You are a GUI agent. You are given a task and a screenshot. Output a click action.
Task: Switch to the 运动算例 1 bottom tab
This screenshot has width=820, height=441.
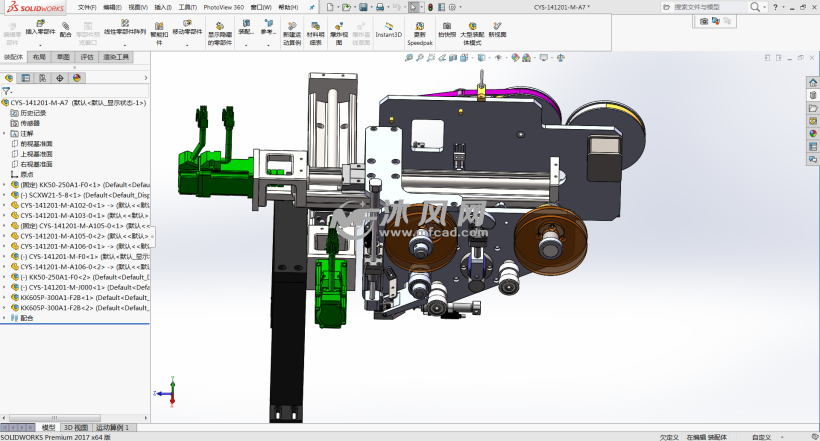pos(112,427)
